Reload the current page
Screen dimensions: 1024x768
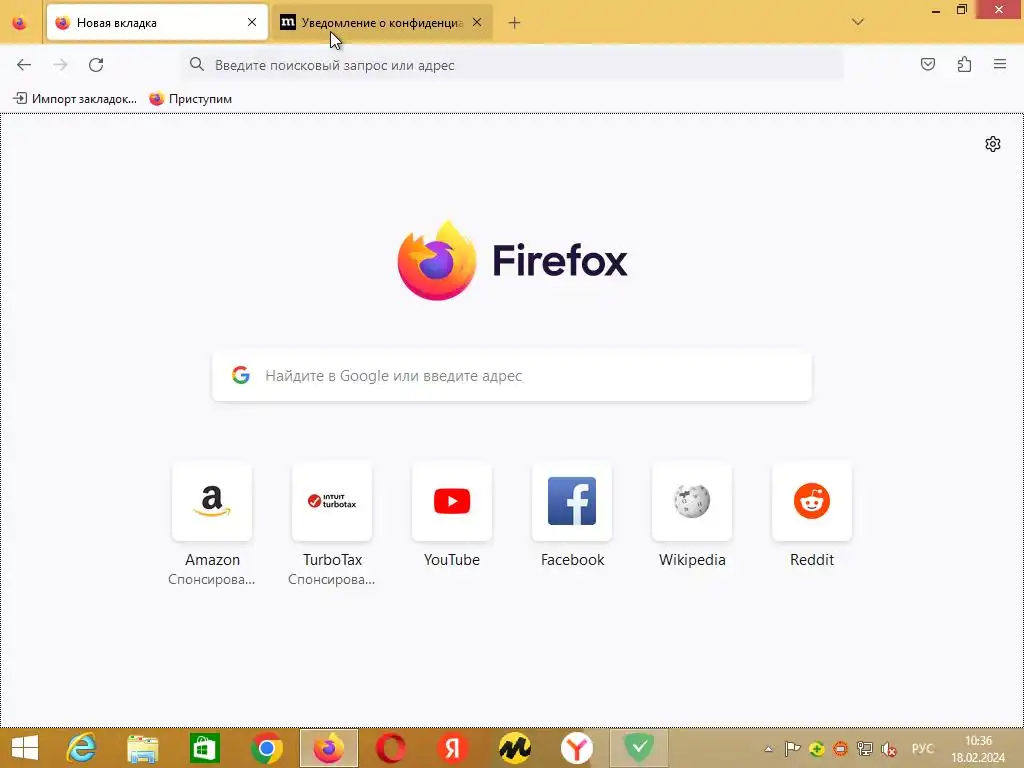[96, 65]
